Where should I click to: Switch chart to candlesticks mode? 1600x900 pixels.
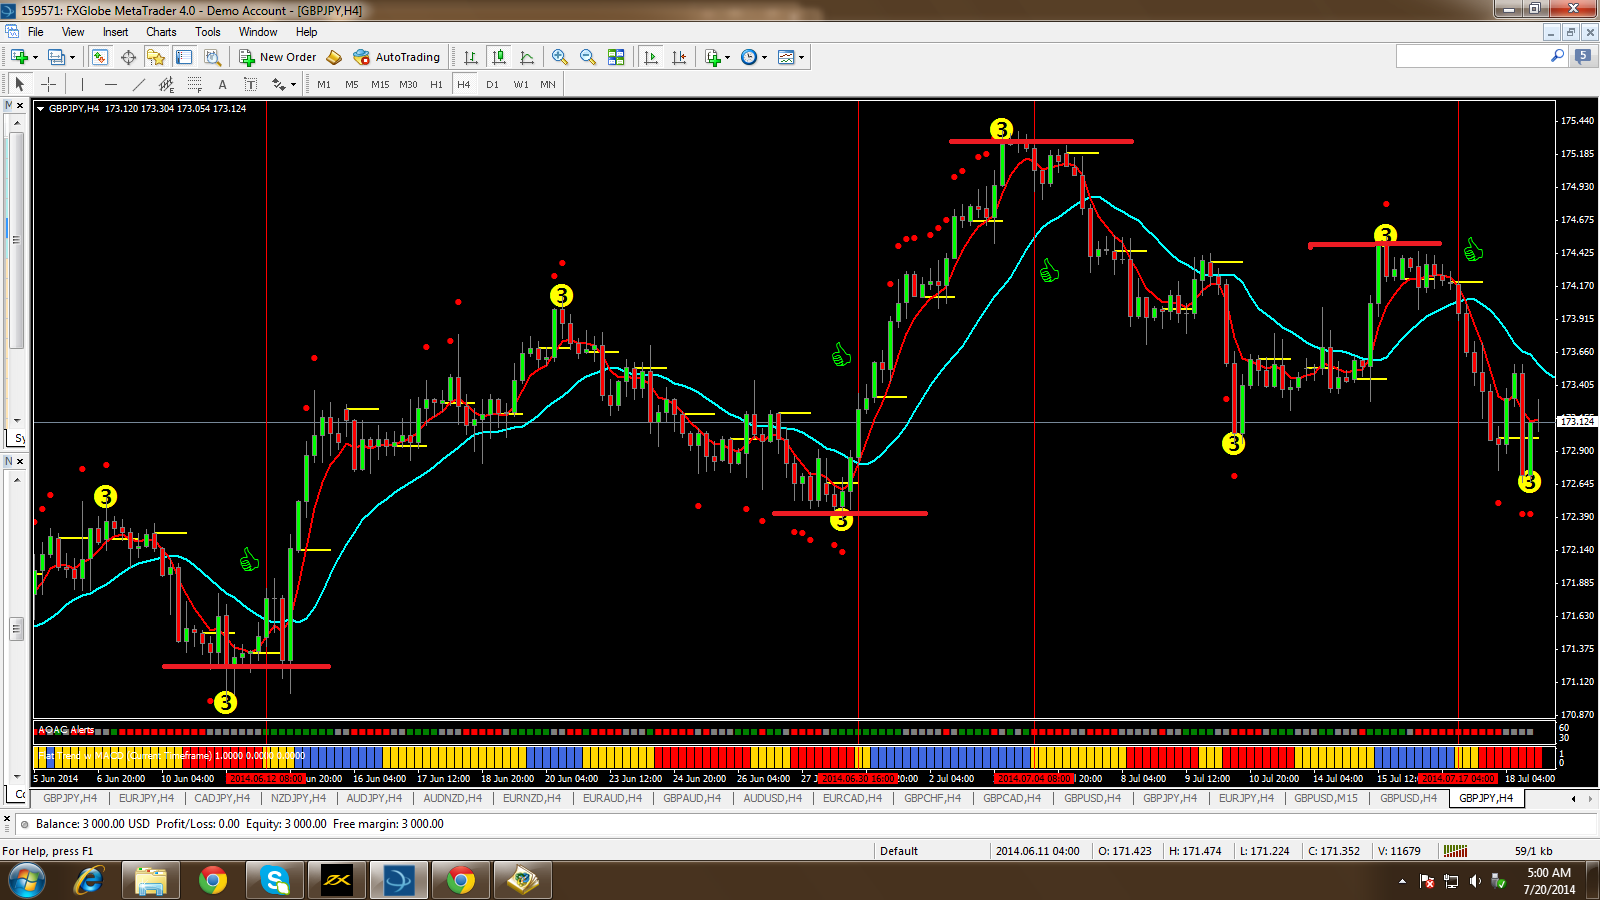click(498, 57)
